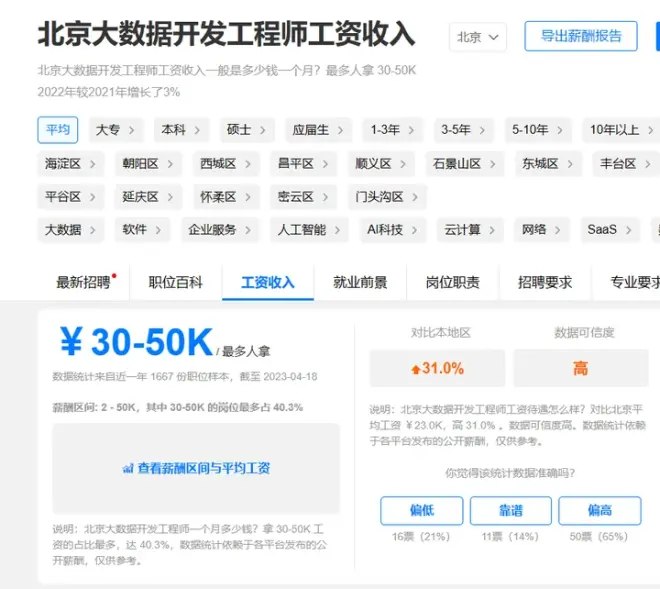Click the 导出薪酬报告 button
This screenshot has width=660, height=589.
[x=580, y=36]
